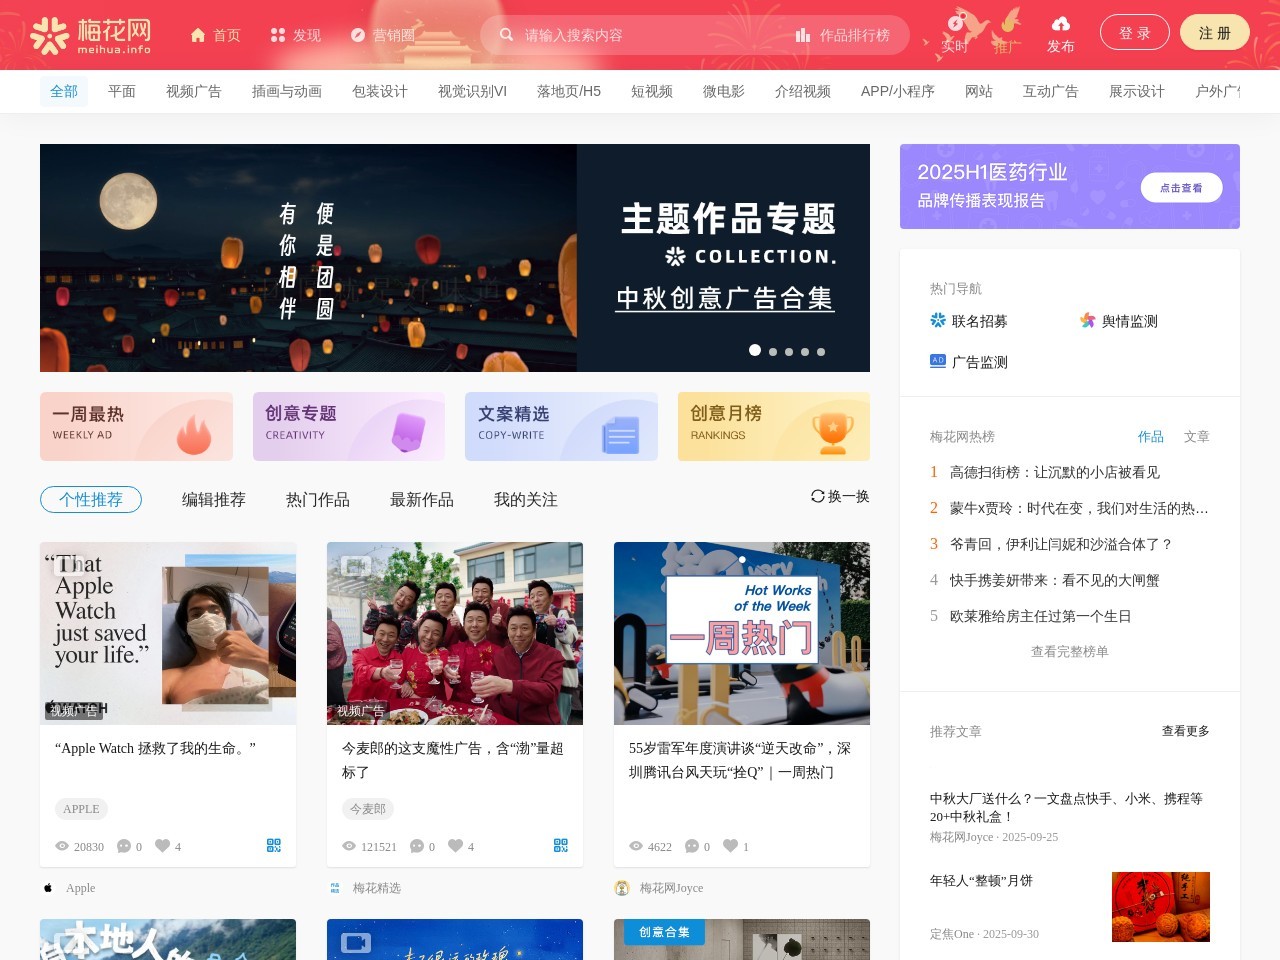Screen dimensions: 1280x960
Task: Switch hot list to 文章
Action: pos(1196,437)
